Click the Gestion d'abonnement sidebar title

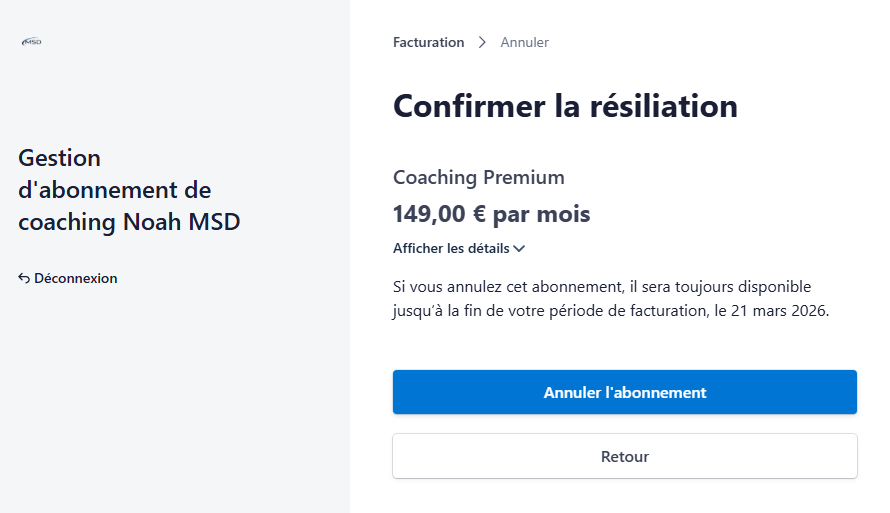[x=129, y=189]
